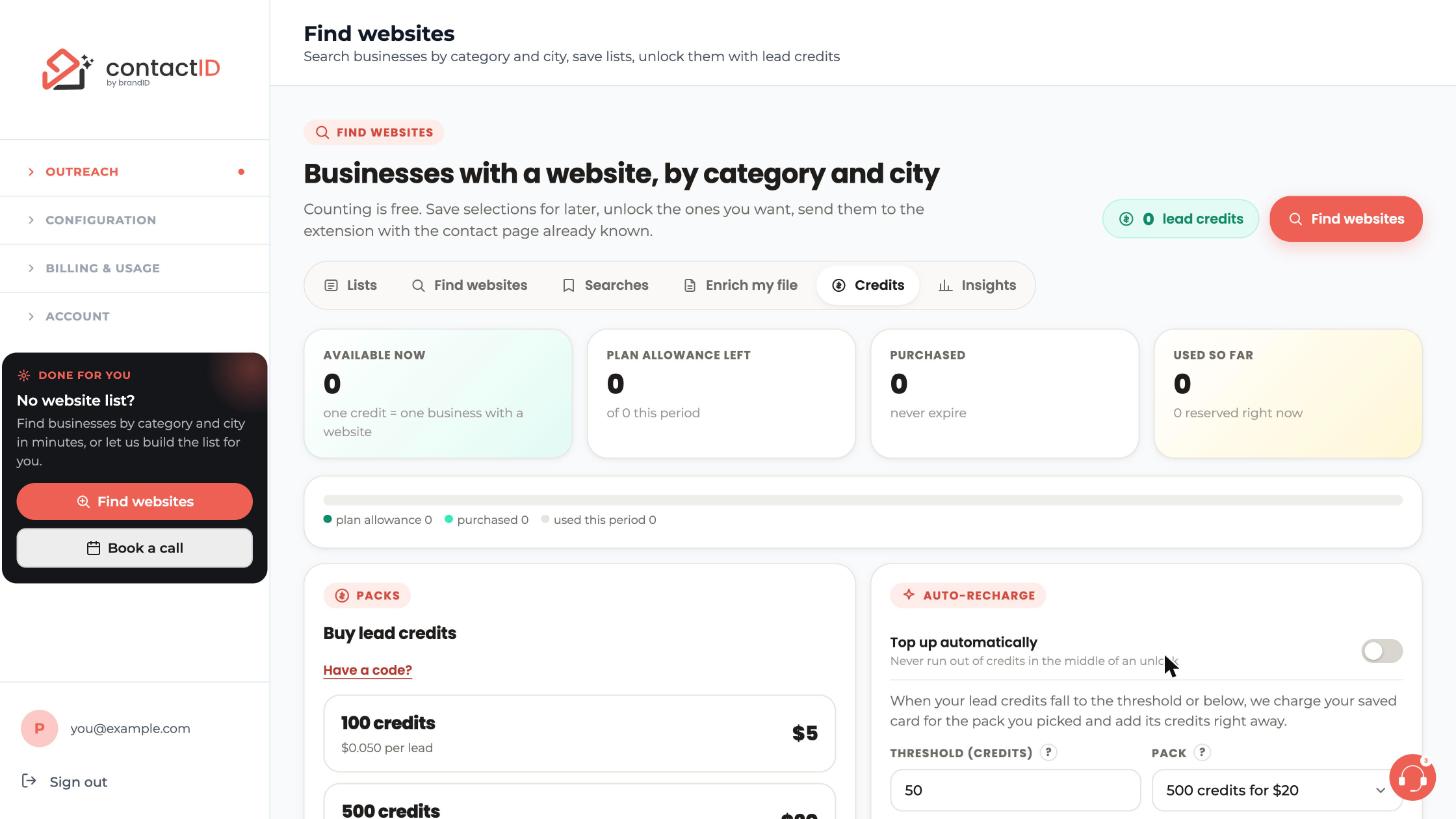Click the 'Plan Allowance Left' card label

(x=678, y=355)
